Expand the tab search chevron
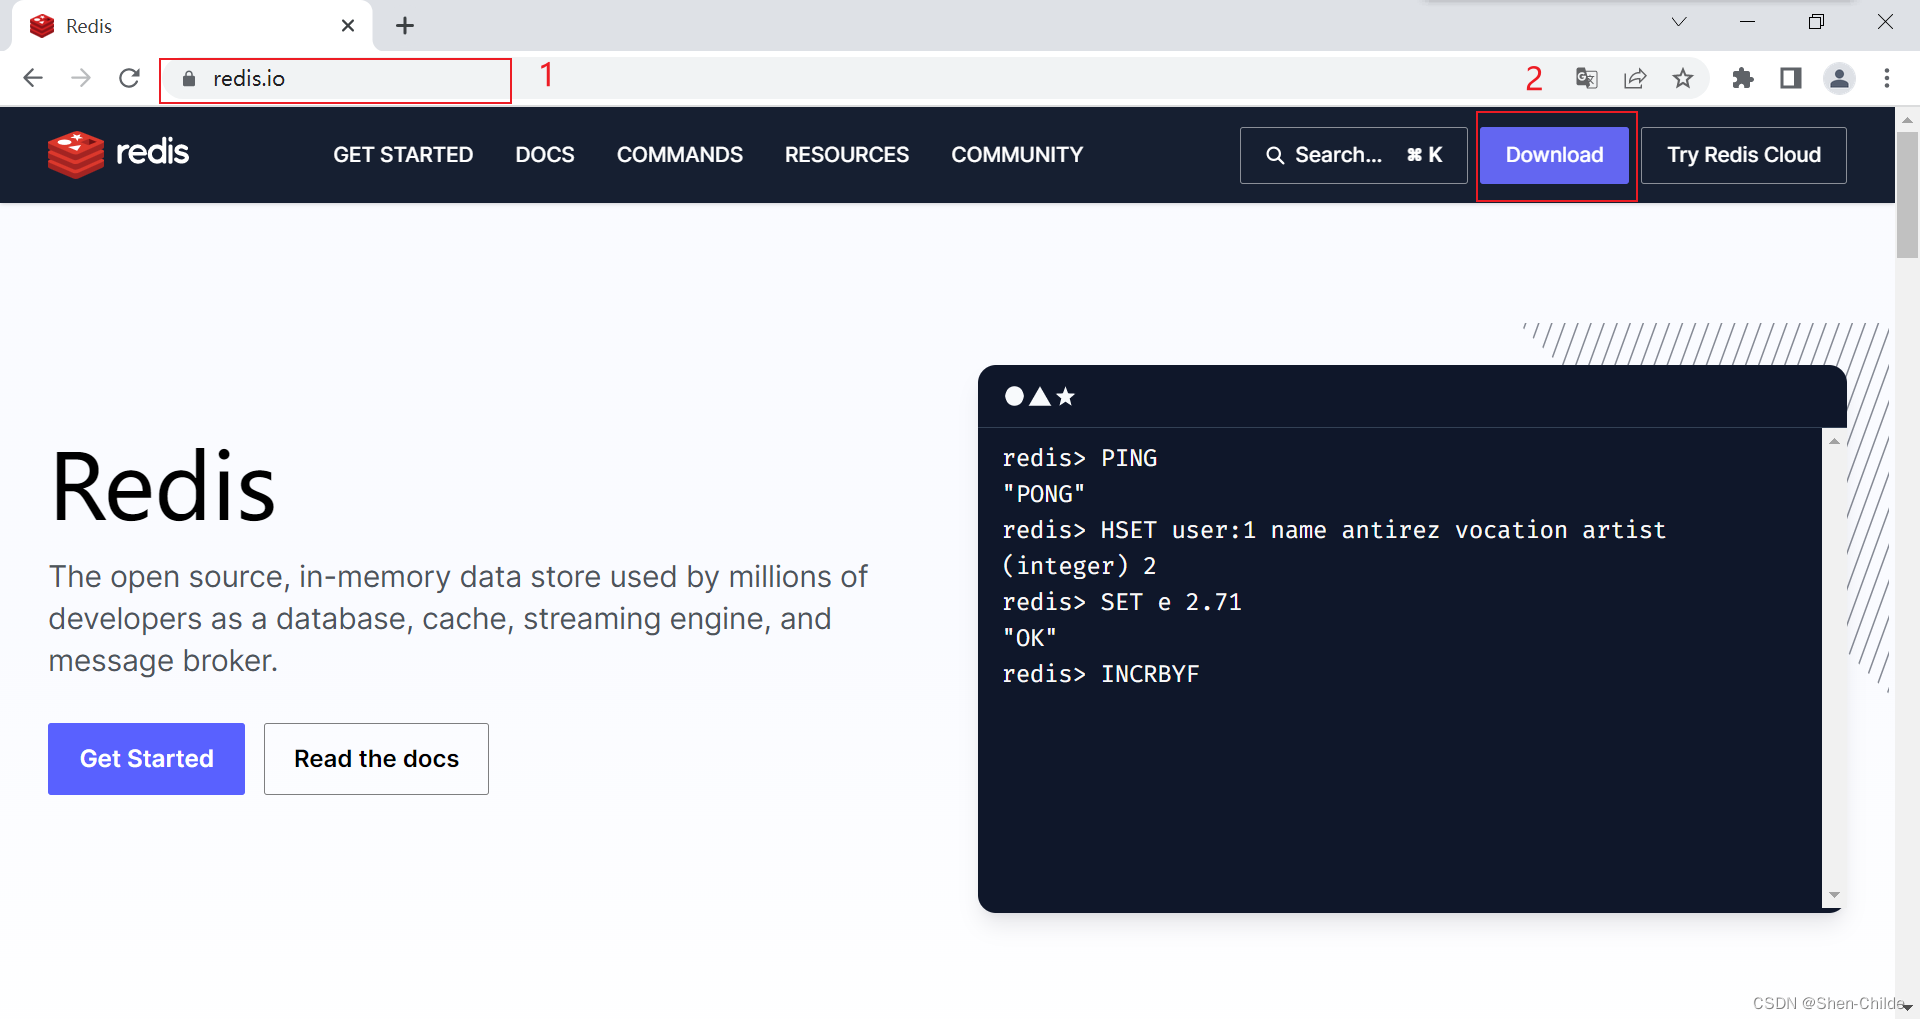This screenshot has width=1920, height=1019. [x=1679, y=22]
